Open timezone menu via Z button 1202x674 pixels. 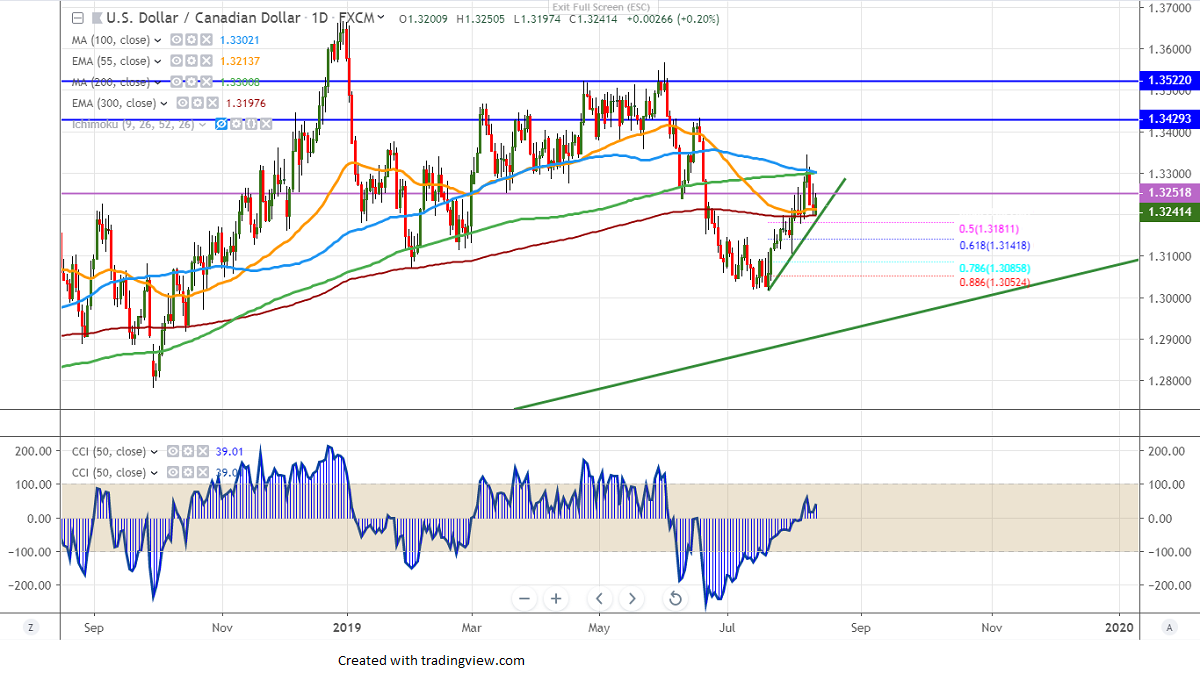point(31,627)
